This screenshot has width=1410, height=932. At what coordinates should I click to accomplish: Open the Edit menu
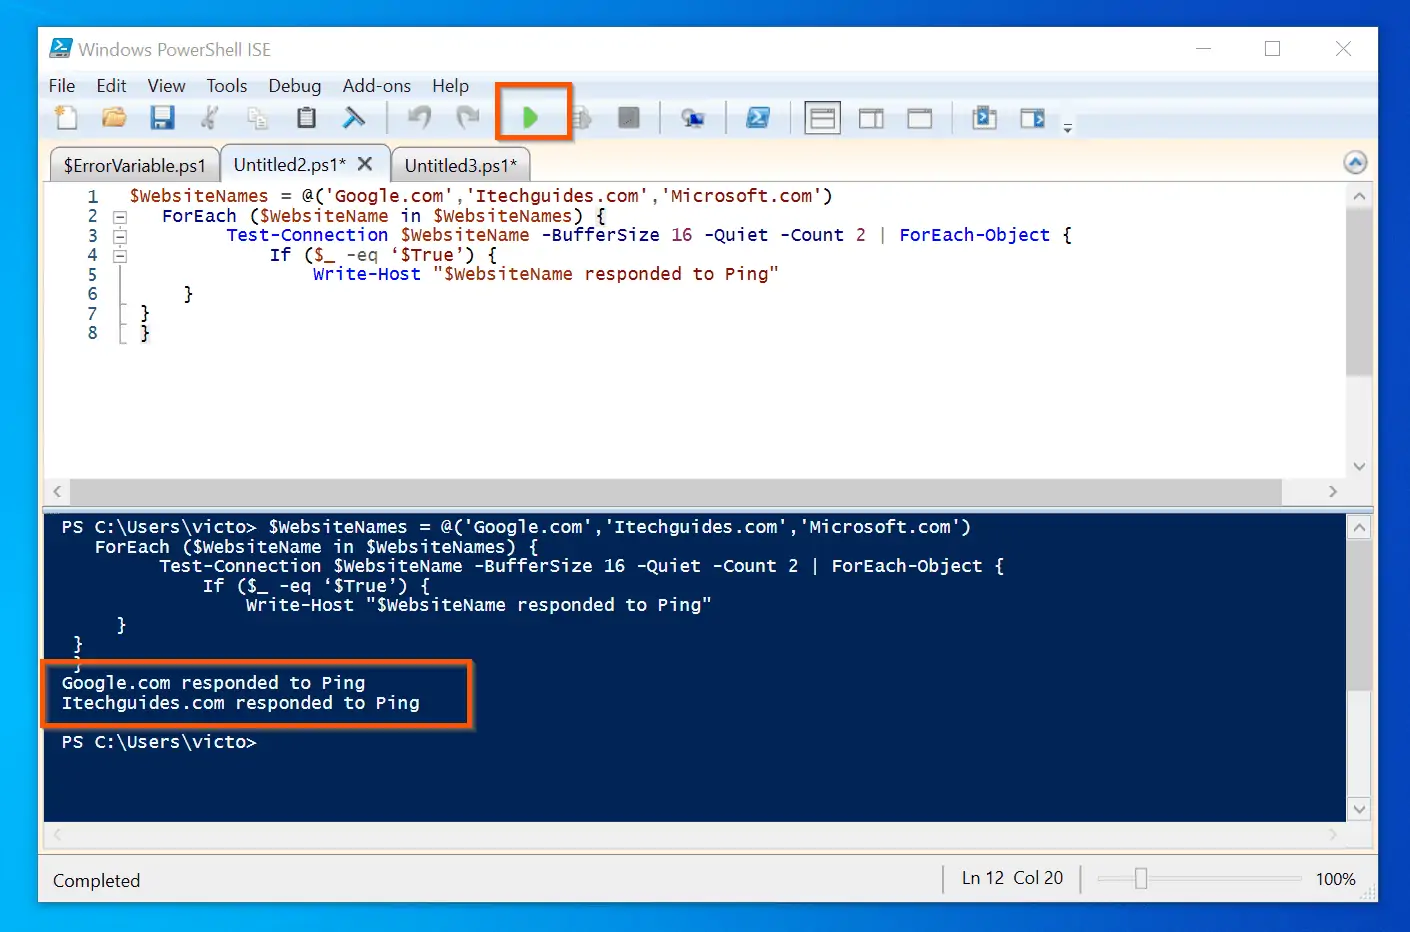point(111,86)
